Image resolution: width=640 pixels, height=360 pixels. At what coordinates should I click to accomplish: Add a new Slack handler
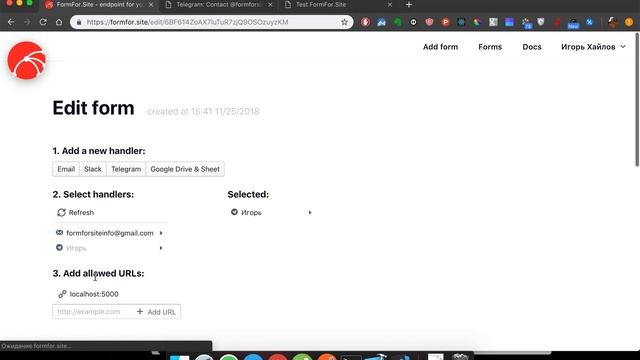click(x=93, y=169)
